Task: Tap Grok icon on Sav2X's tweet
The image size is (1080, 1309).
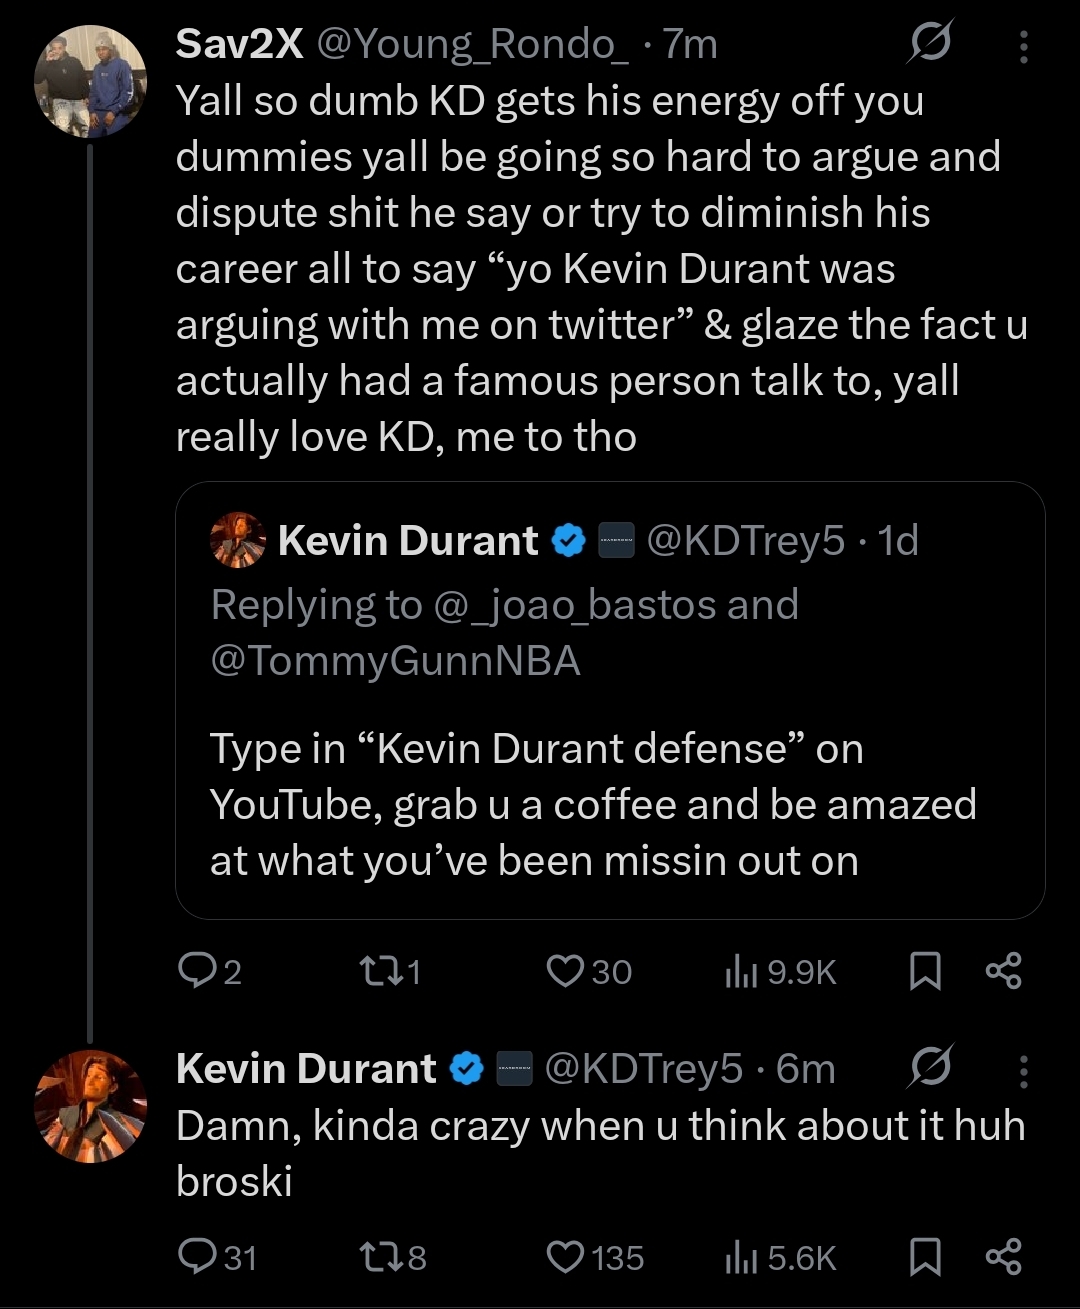Action: 931,44
